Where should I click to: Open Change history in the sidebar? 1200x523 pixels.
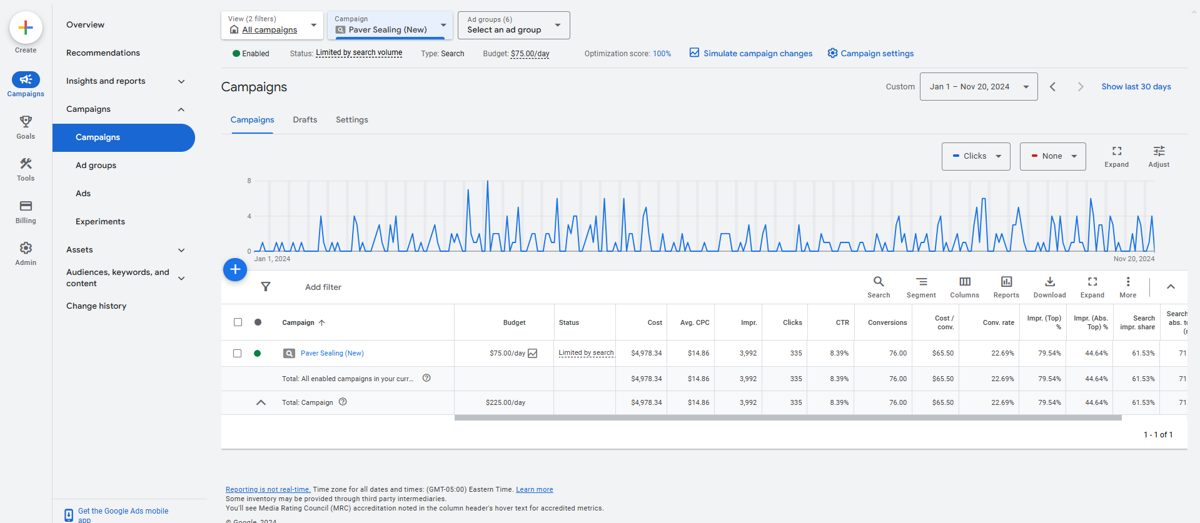point(96,306)
